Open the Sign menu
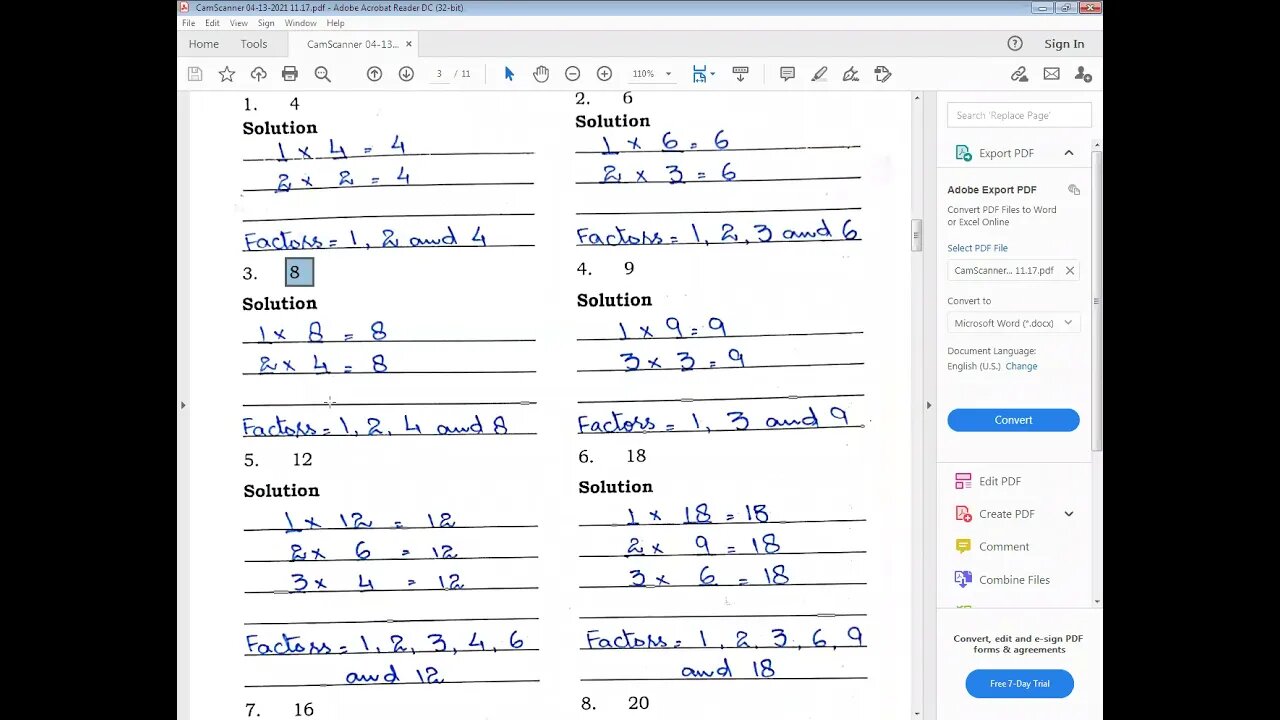1280x720 pixels. point(266,23)
